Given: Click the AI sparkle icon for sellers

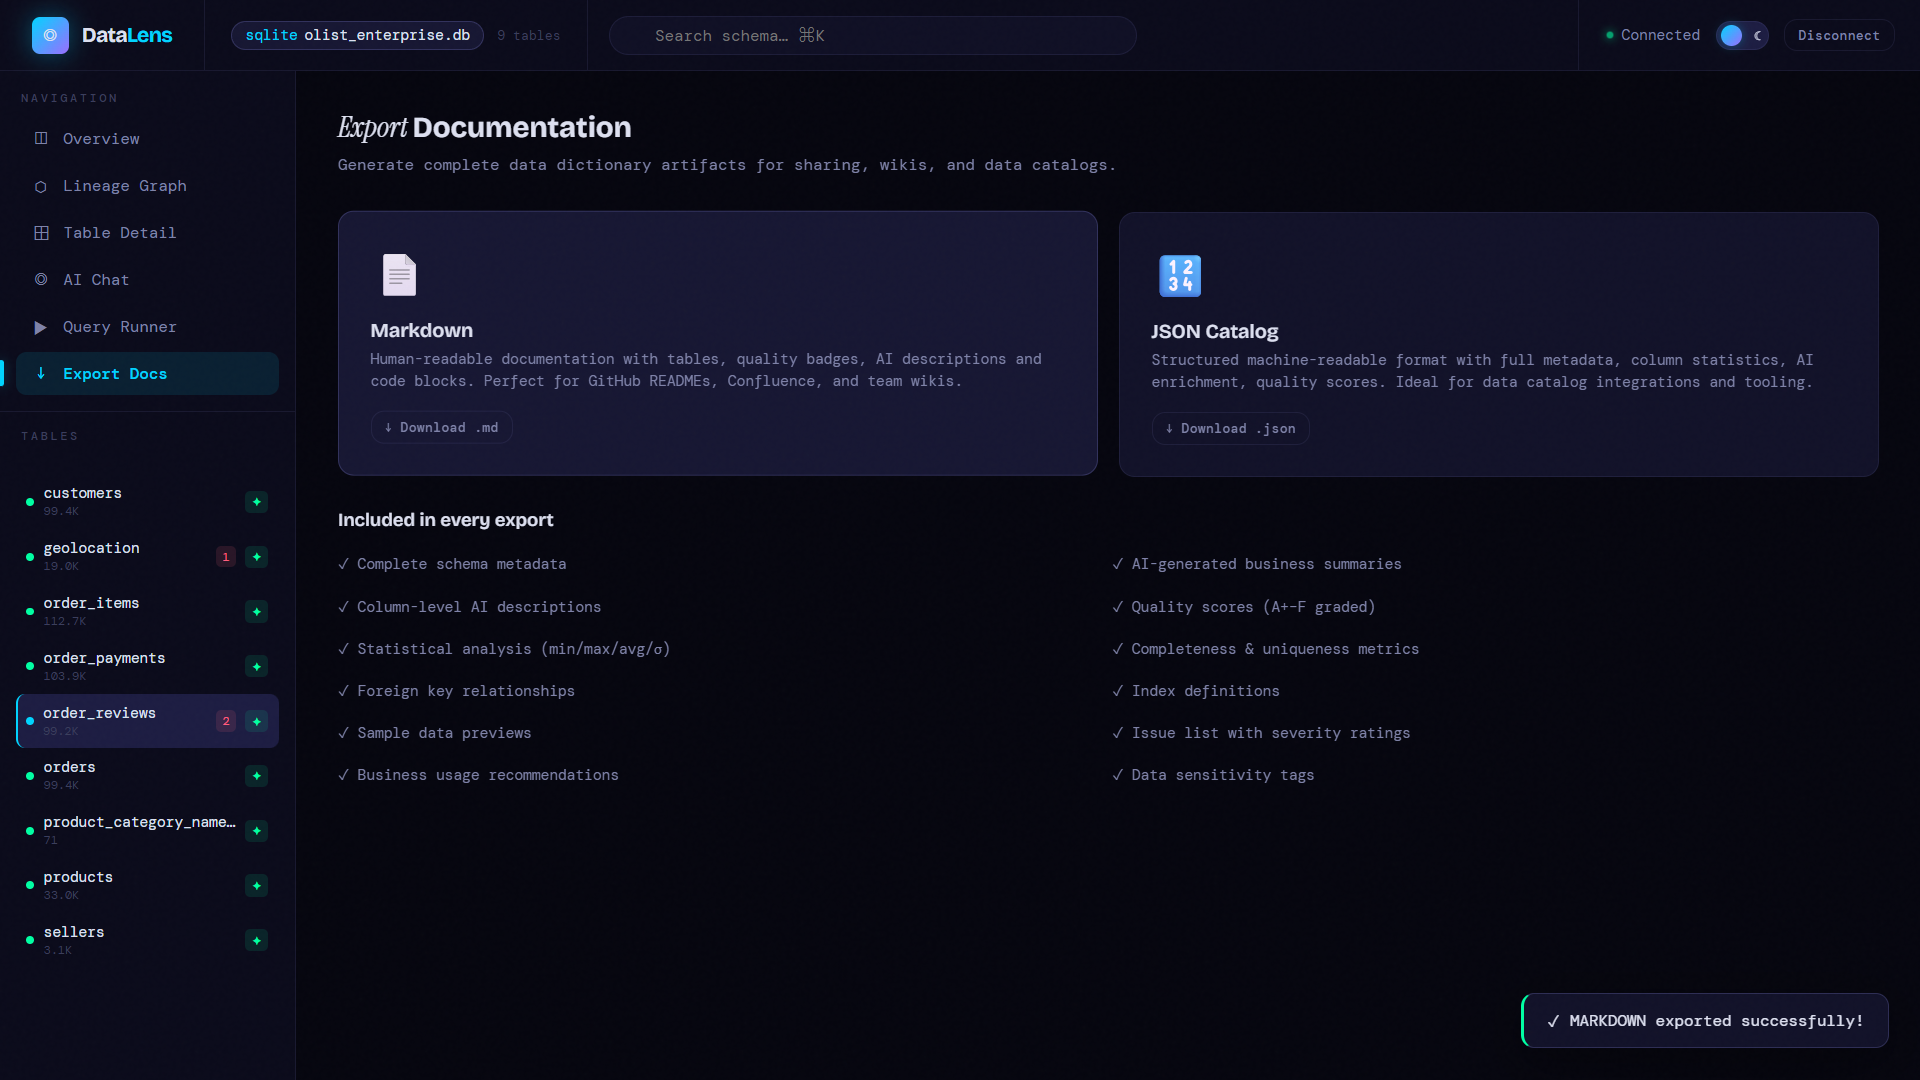Looking at the screenshot, I should coord(257,941).
